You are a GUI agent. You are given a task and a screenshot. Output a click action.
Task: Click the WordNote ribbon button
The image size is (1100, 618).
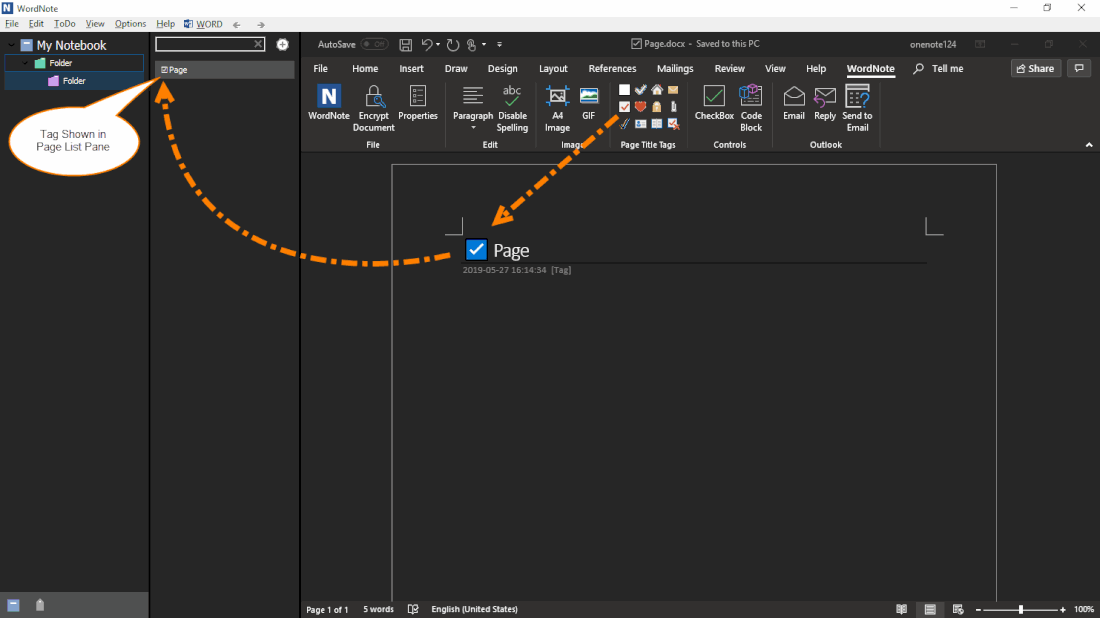coord(328,103)
